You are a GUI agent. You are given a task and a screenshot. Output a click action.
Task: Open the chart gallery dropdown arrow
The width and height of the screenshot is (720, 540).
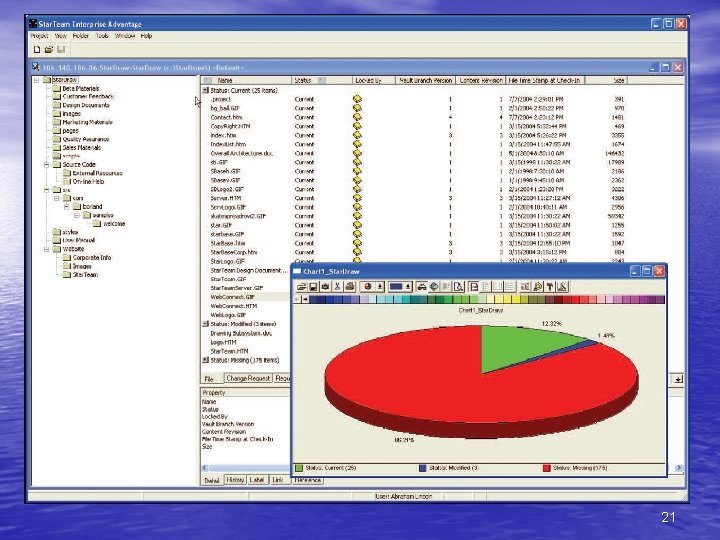tap(380, 287)
